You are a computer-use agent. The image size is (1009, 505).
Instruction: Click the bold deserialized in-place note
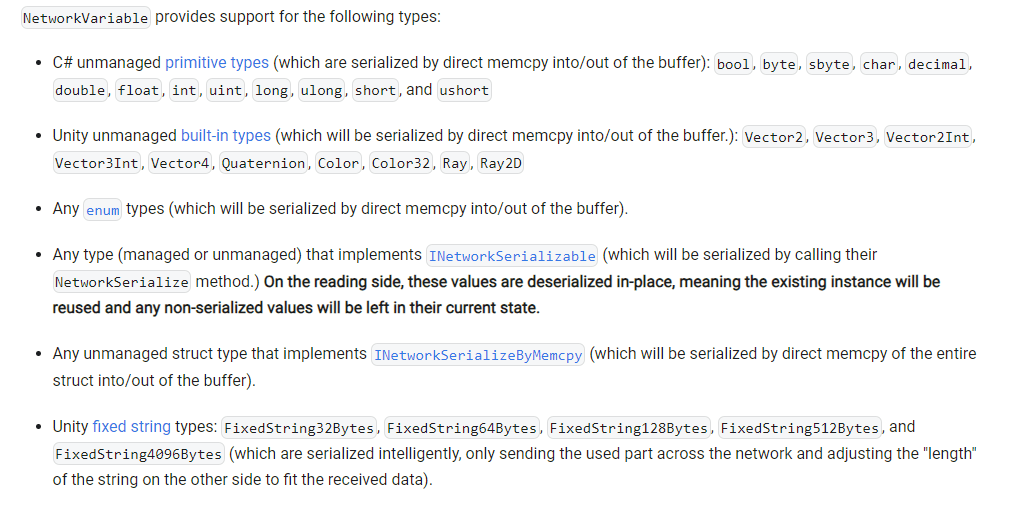pos(496,295)
